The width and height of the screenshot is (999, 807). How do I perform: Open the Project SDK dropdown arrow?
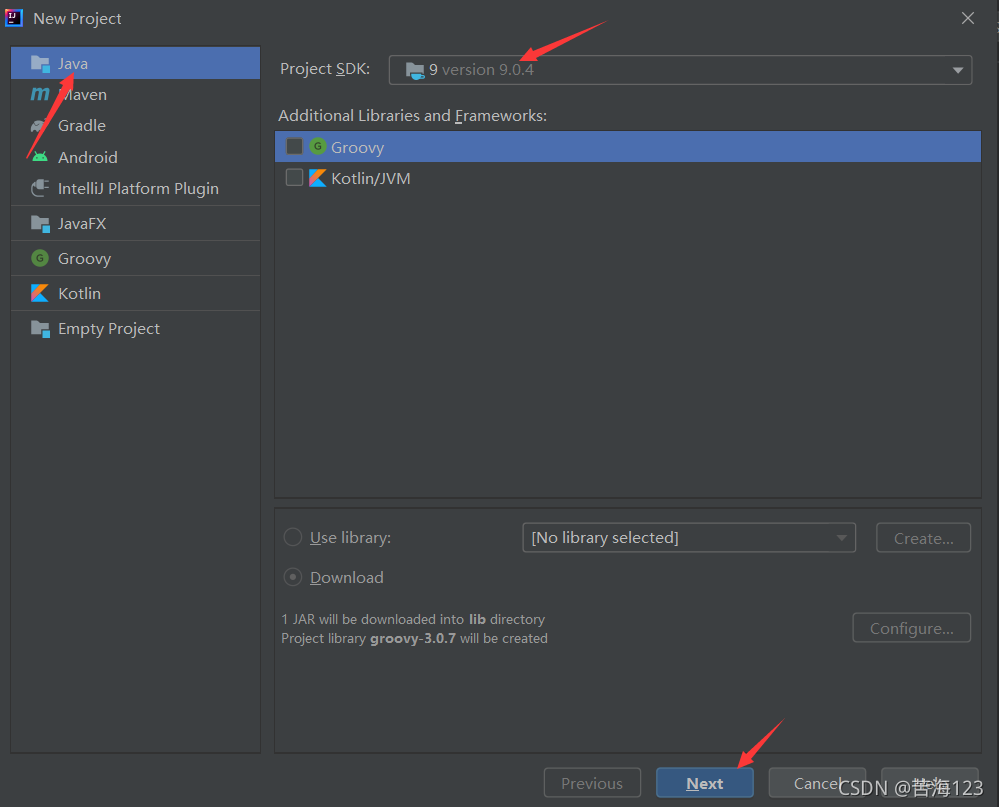click(x=958, y=70)
